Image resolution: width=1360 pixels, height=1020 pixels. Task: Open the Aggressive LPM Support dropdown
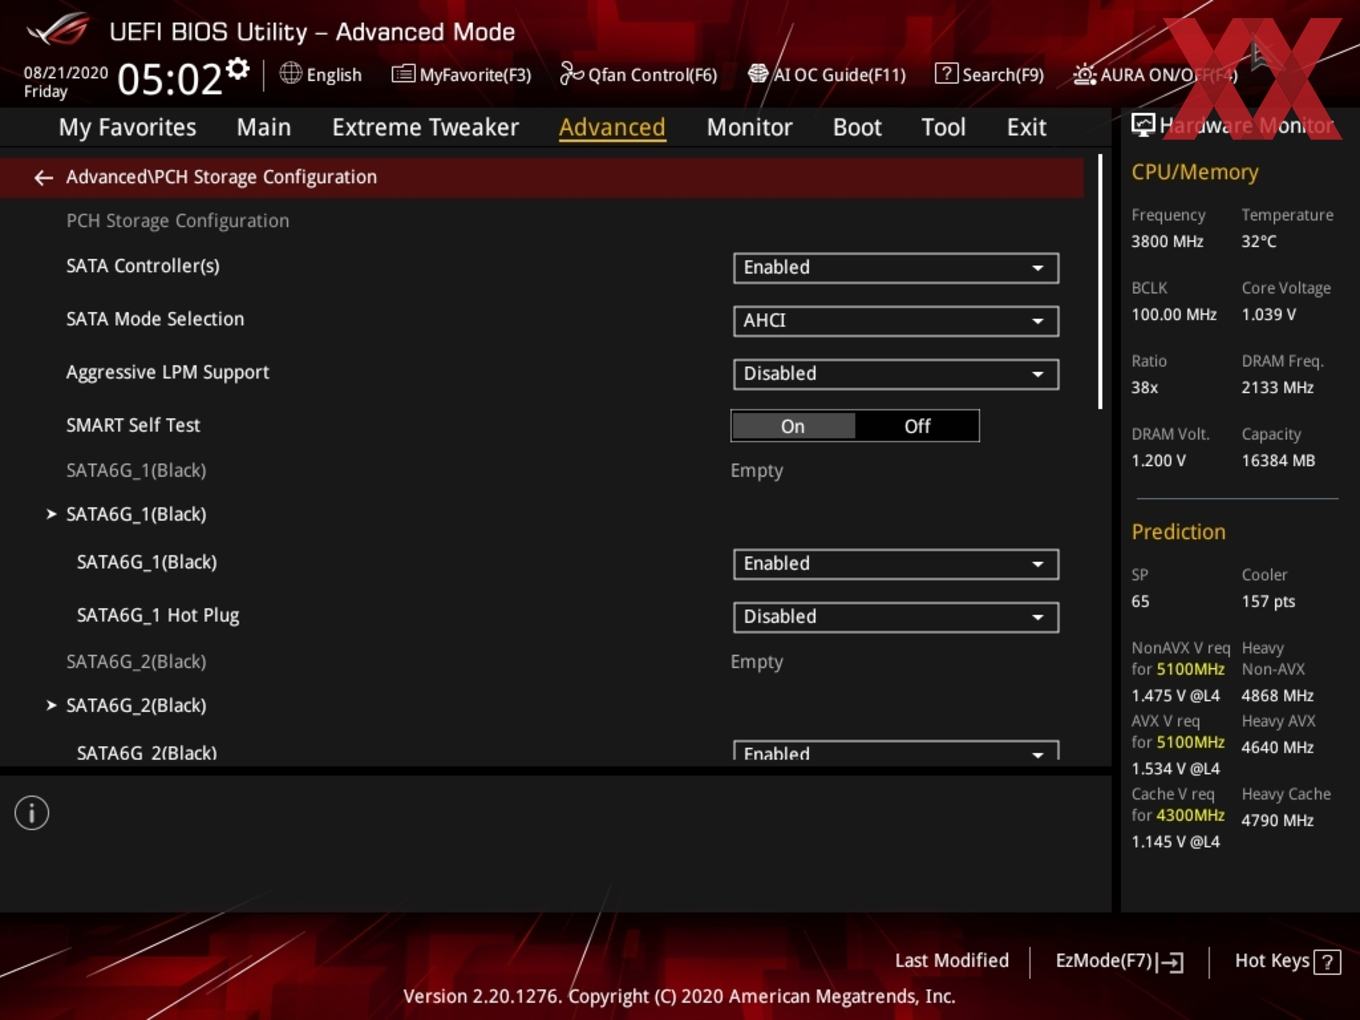tap(896, 374)
